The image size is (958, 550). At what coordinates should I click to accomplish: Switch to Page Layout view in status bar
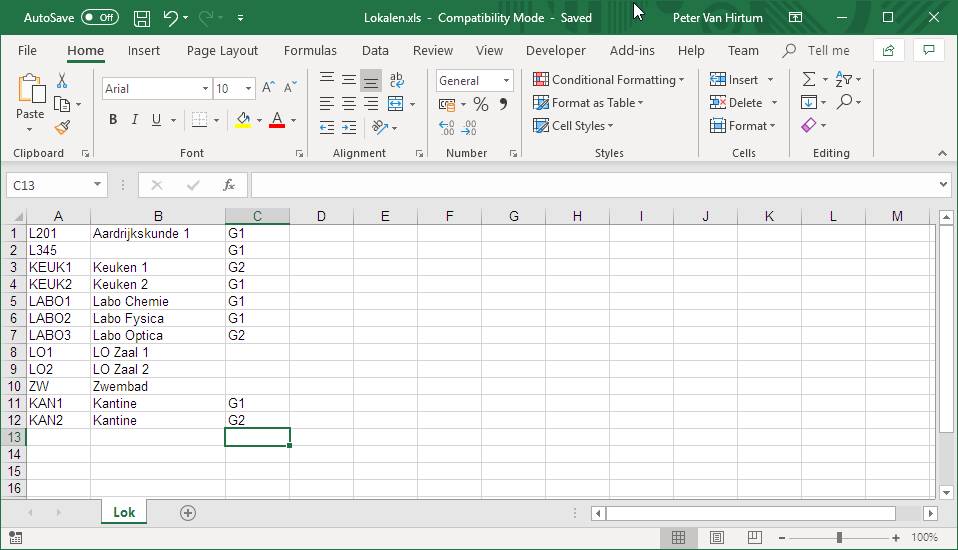(x=717, y=538)
